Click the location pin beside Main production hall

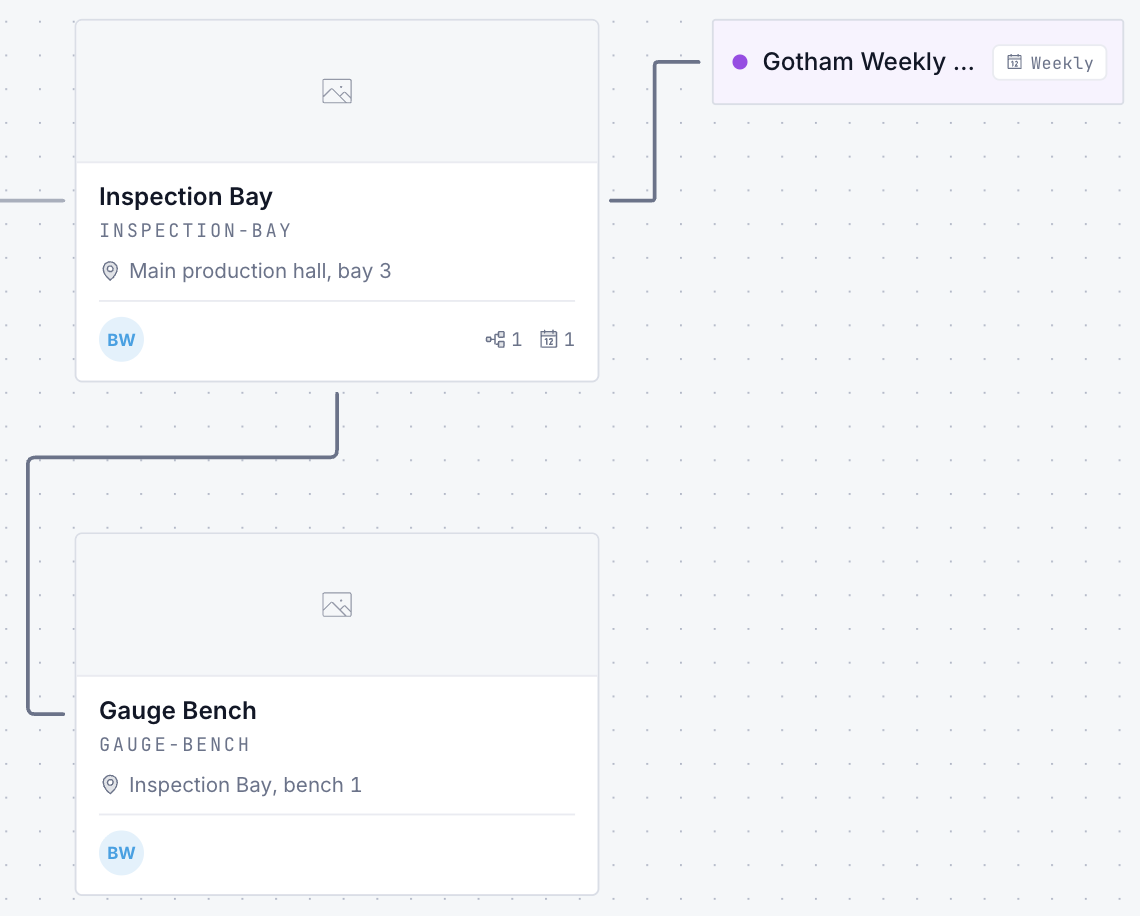pos(110,271)
